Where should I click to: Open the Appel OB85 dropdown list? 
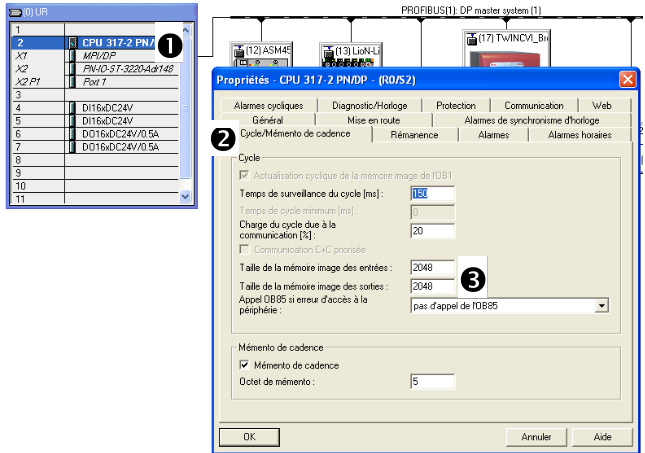click(601, 306)
